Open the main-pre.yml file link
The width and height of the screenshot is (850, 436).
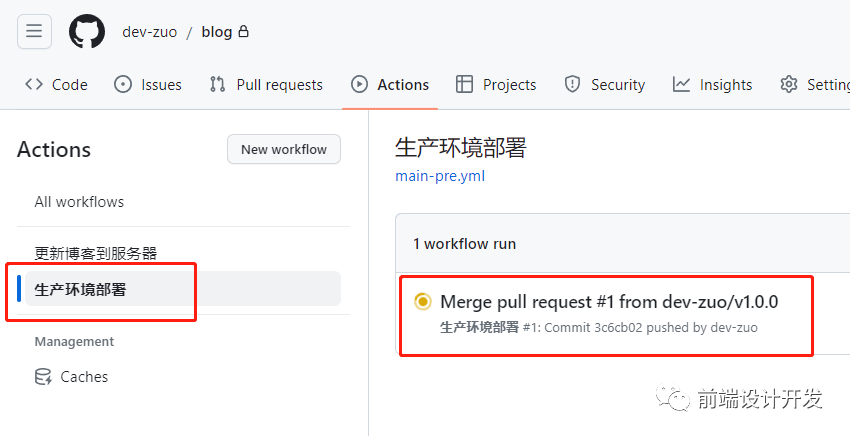[x=440, y=176]
